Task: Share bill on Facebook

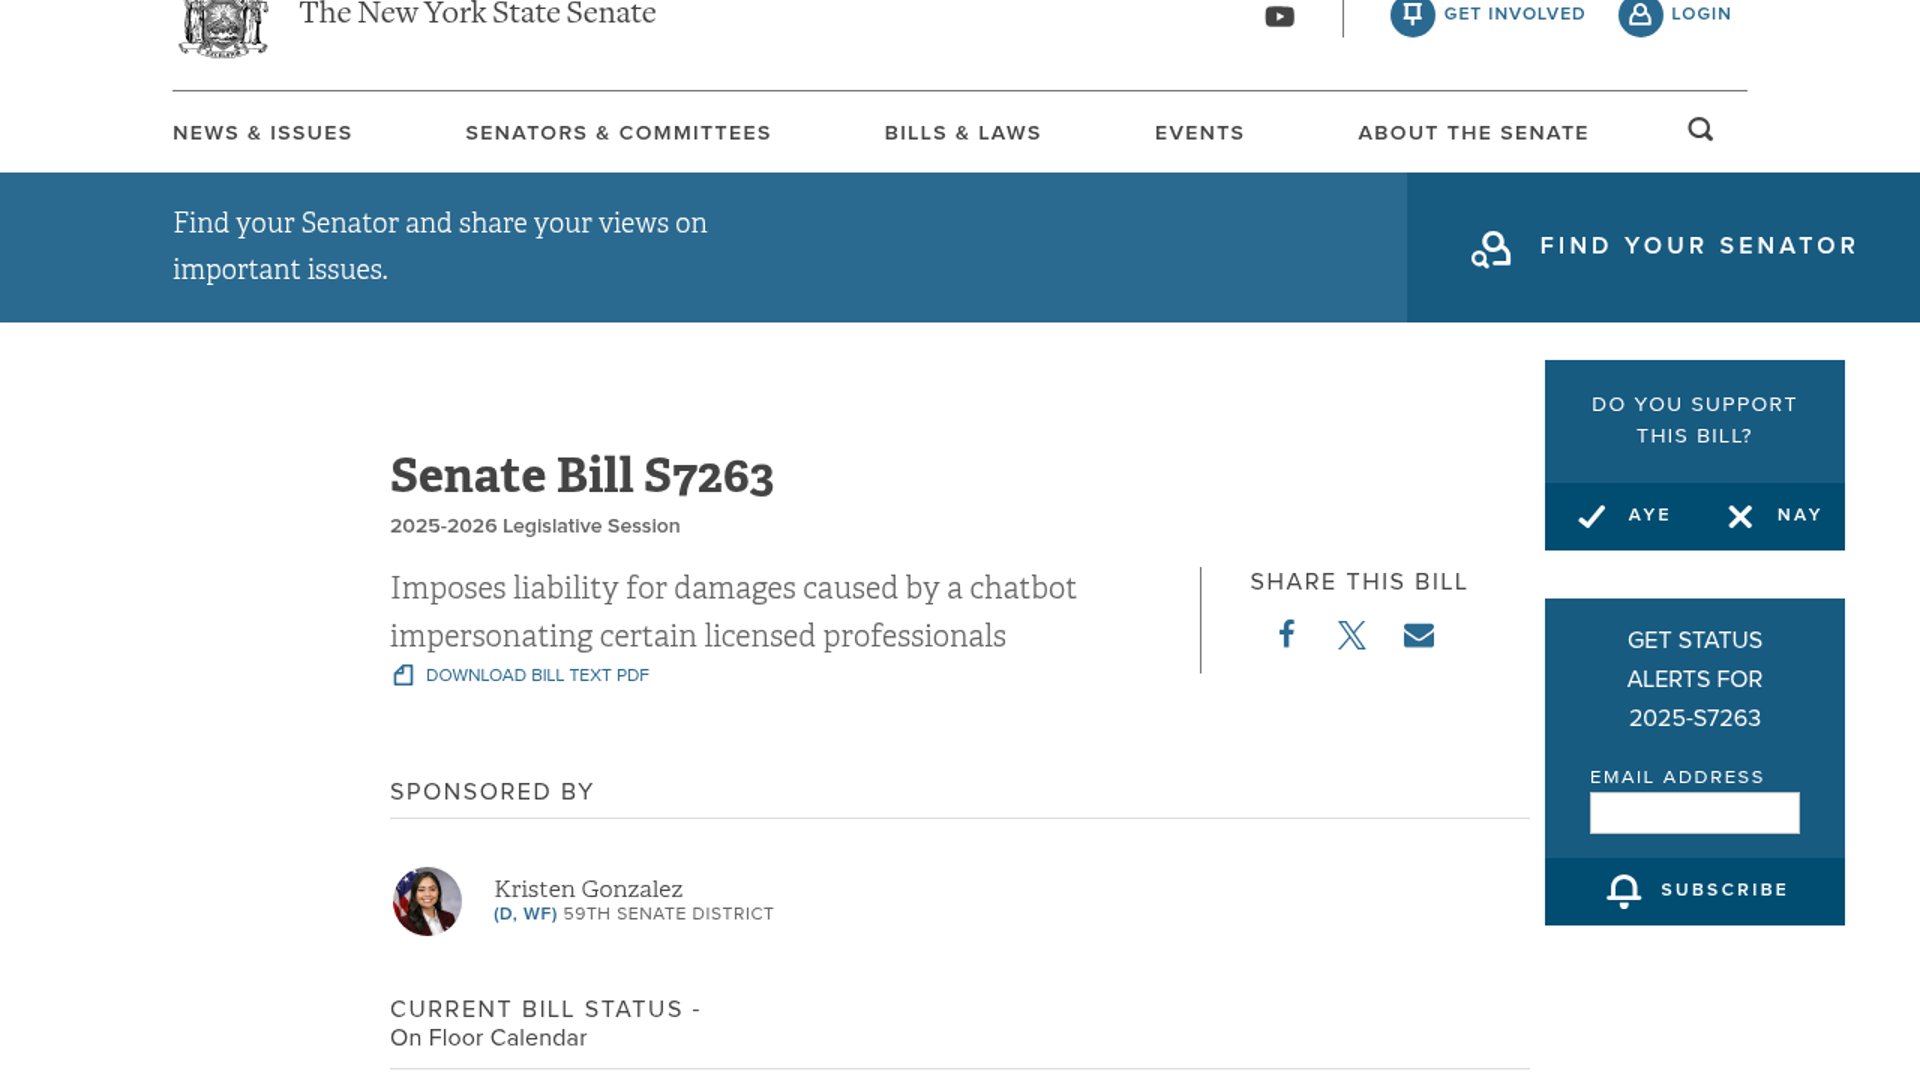Action: tap(1287, 634)
